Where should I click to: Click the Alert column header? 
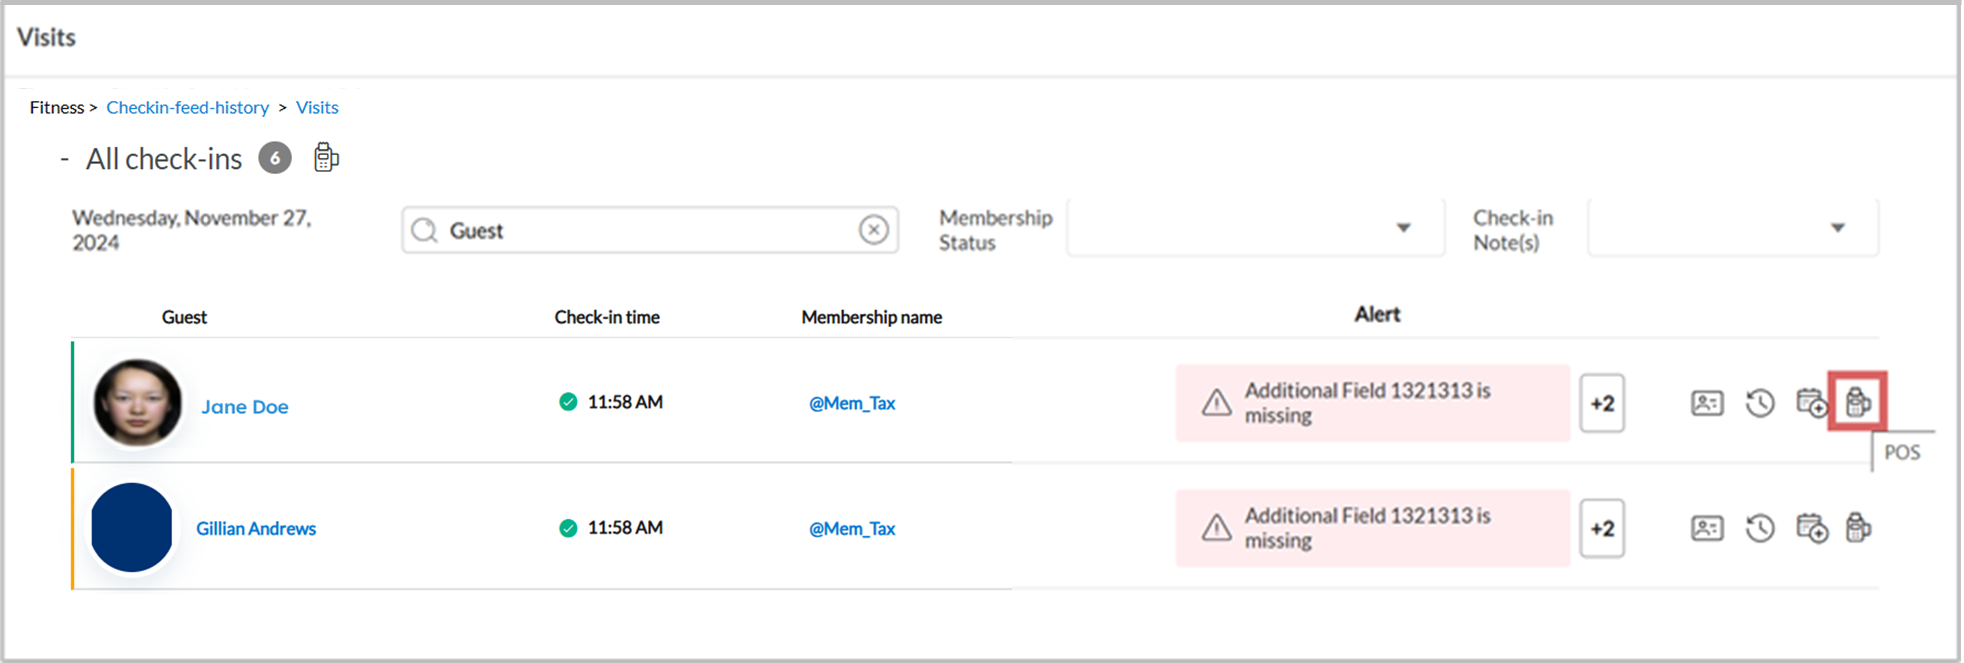click(1377, 314)
